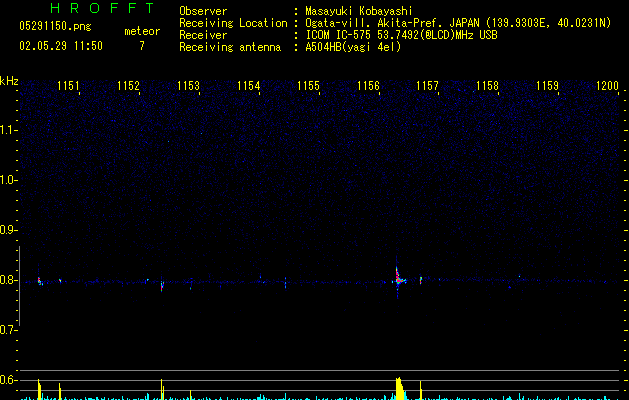Click the large meteor echo after 1156

click(x=399, y=278)
